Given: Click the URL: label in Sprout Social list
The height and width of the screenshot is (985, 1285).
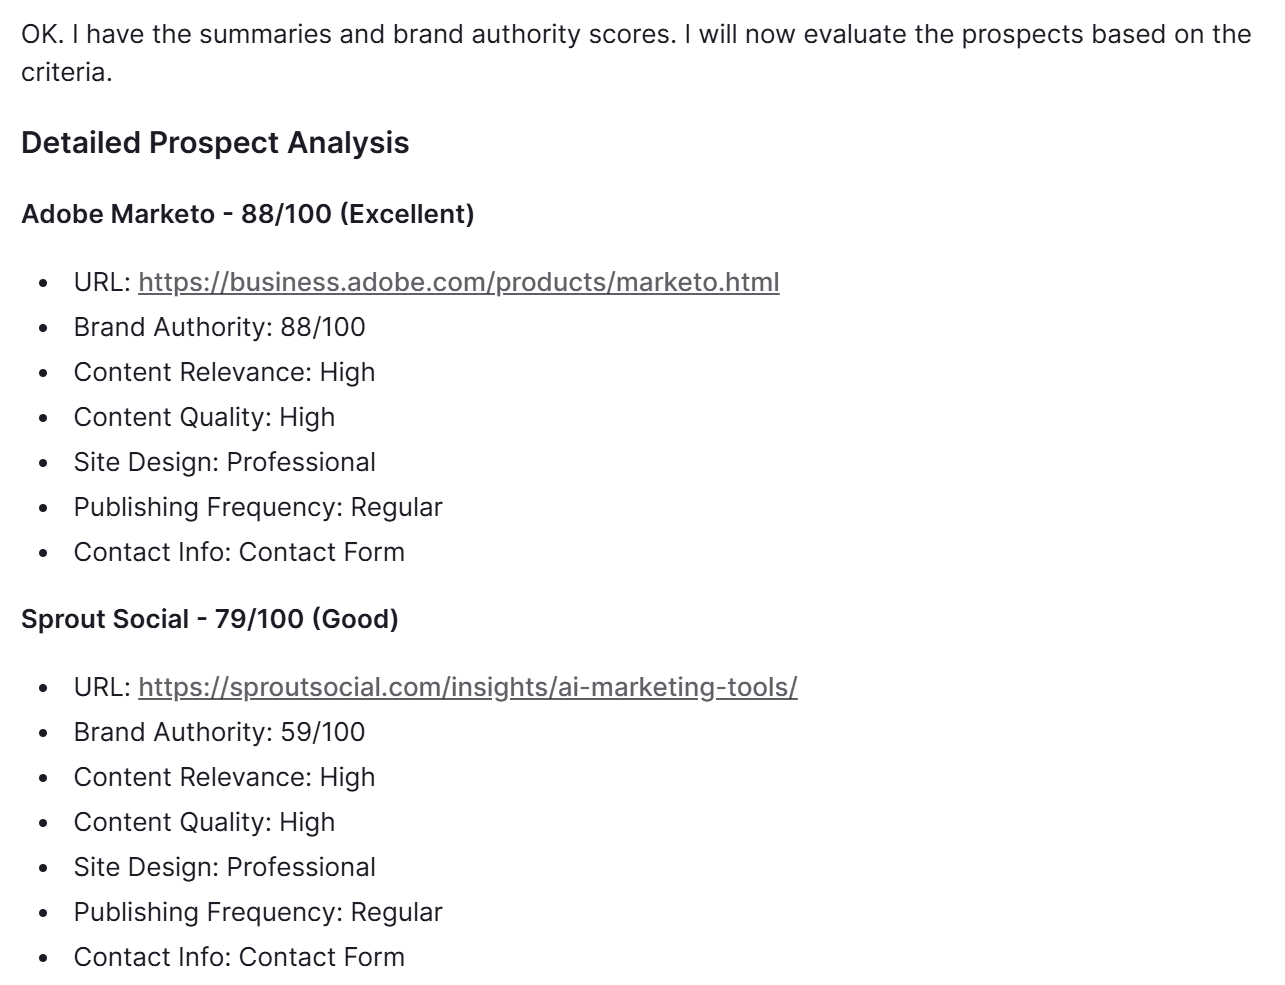Looking at the screenshot, I should [x=102, y=687].
